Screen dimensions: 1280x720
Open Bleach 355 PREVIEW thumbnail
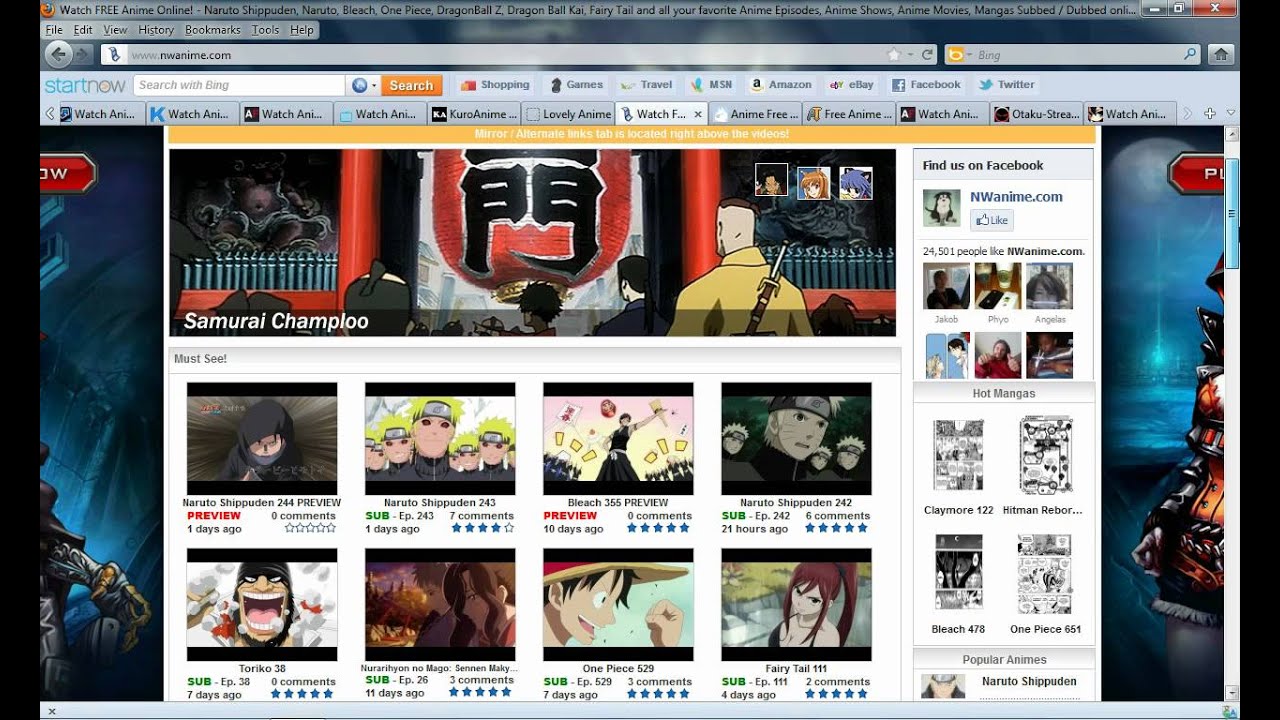pyautogui.click(x=618, y=439)
